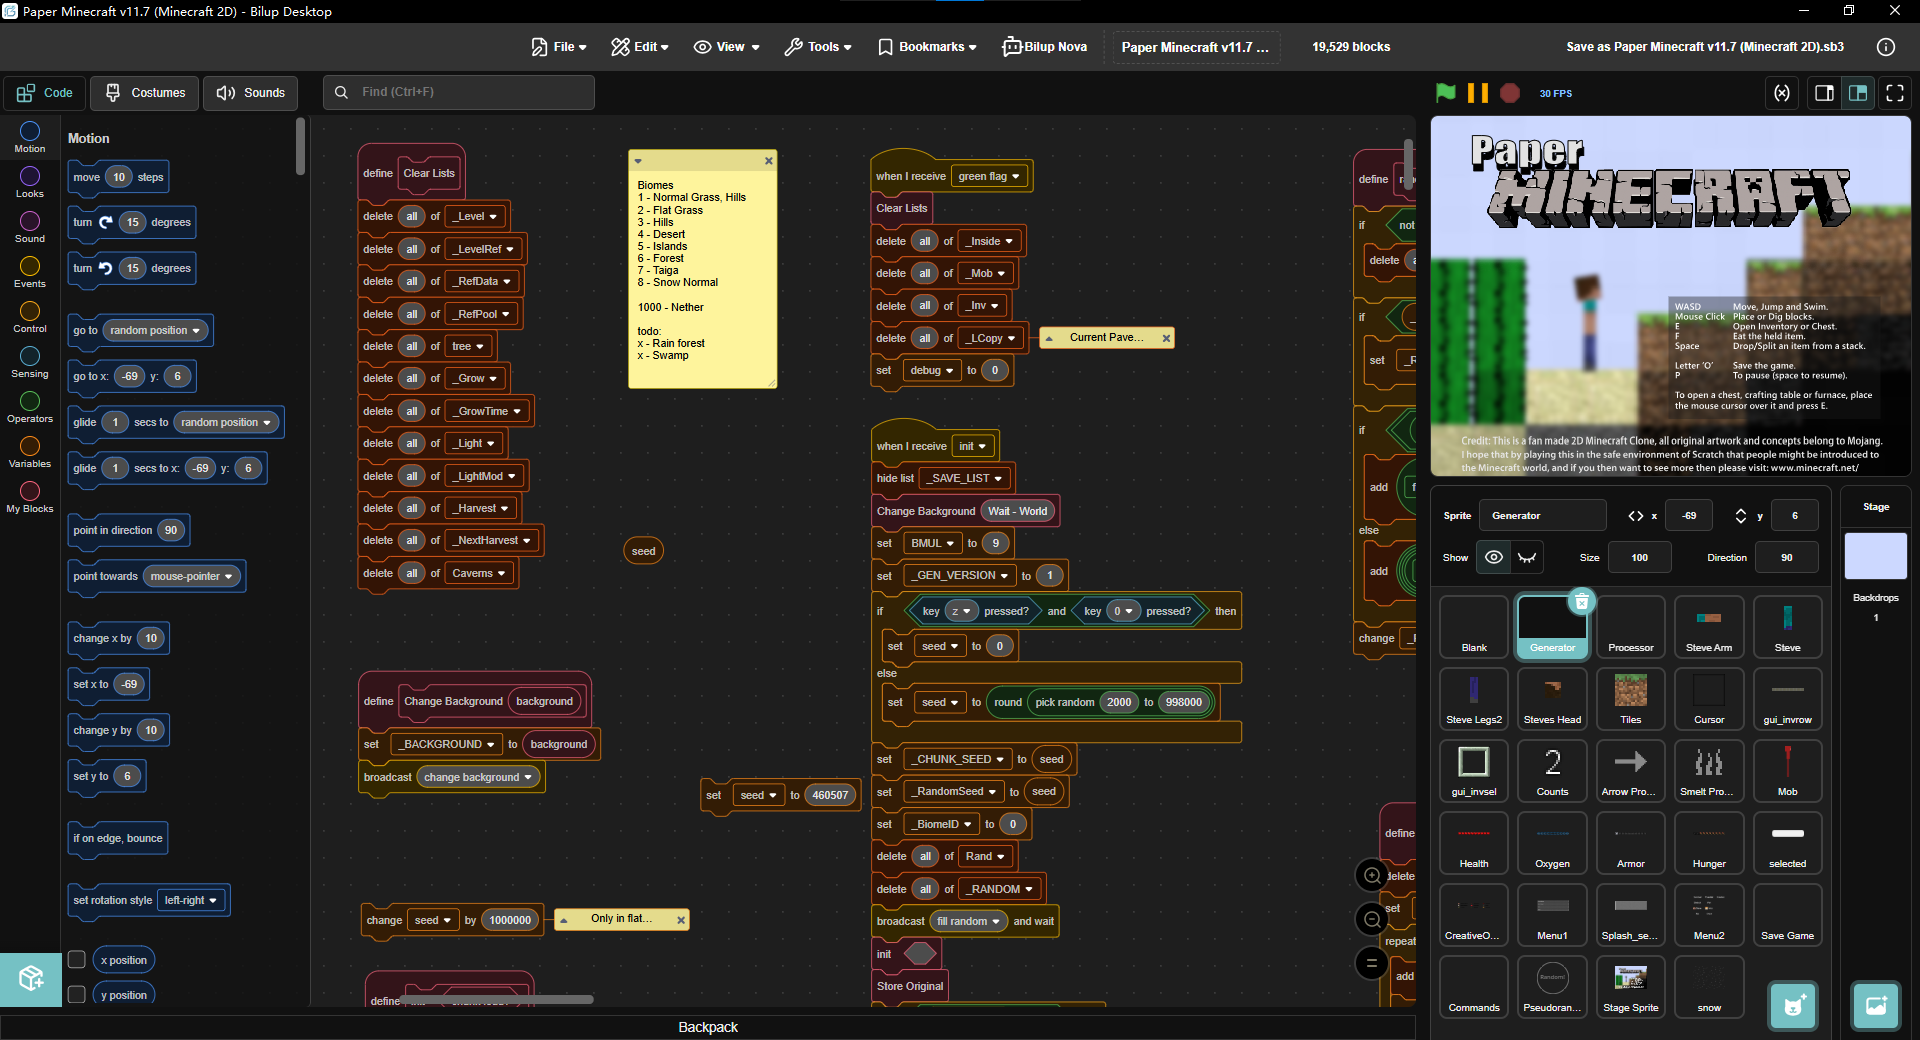Reset workspace zoom to default

(x=1372, y=964)
